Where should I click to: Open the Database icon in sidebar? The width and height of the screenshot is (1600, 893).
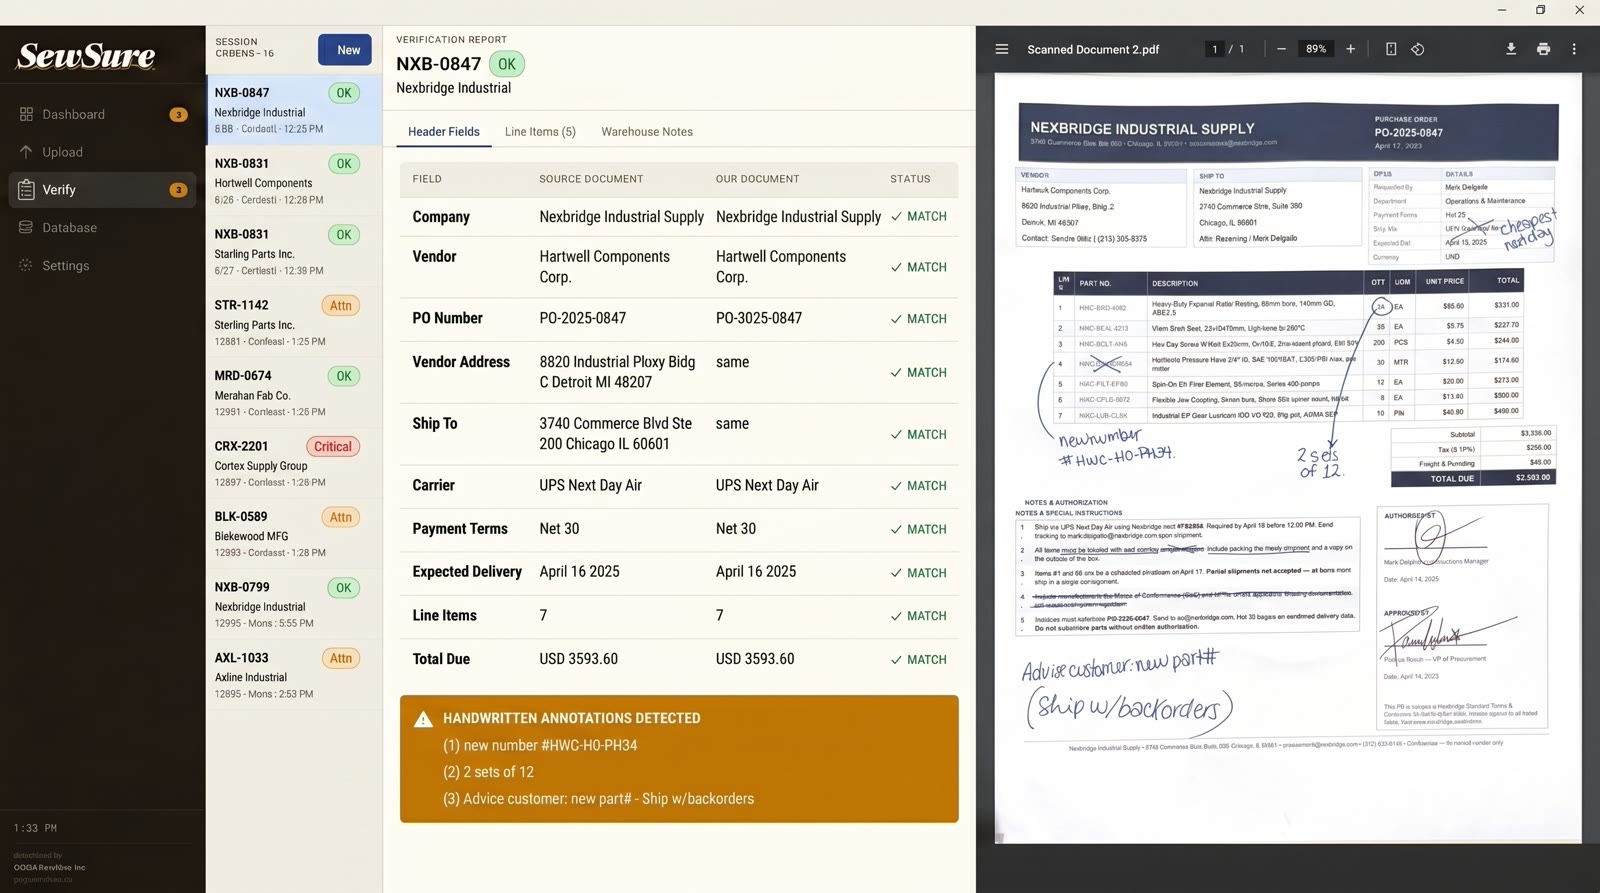click(x=26, y=227)
